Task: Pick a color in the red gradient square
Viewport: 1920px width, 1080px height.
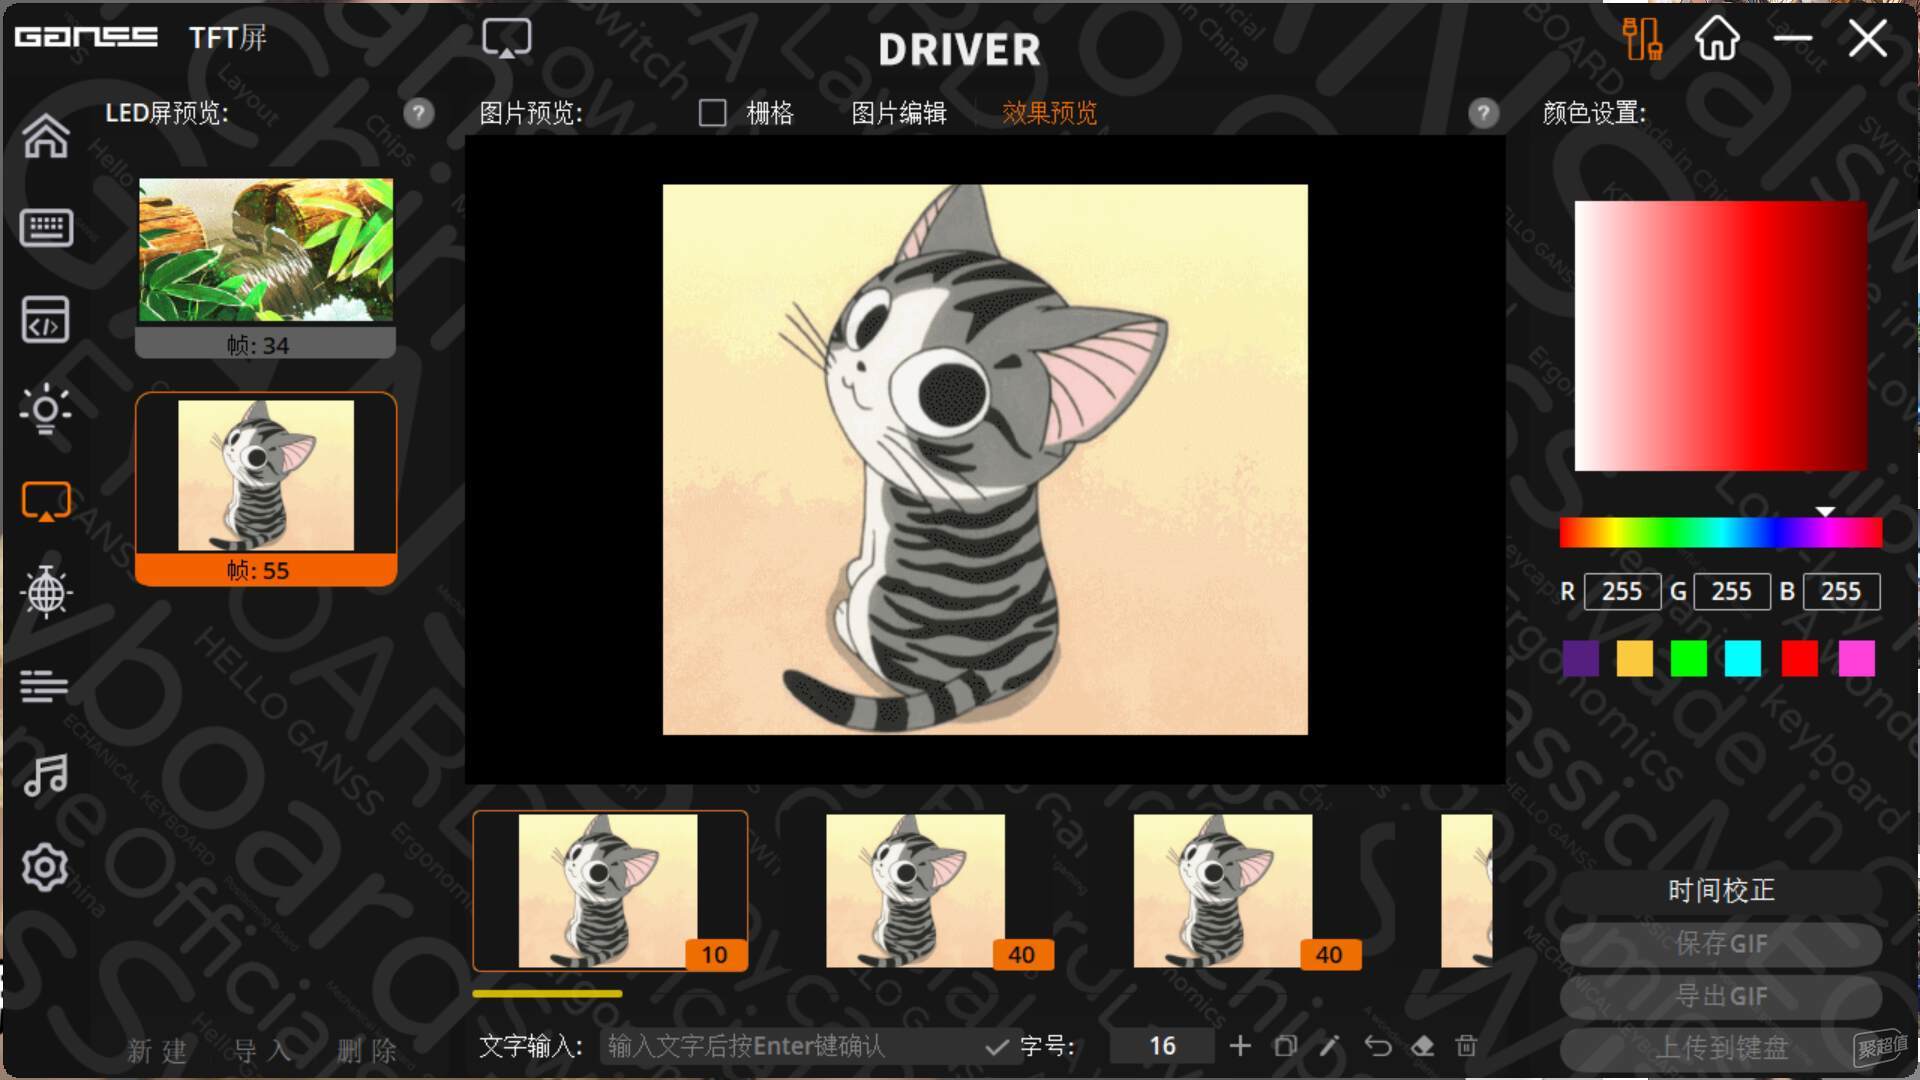Action: 1720,336
